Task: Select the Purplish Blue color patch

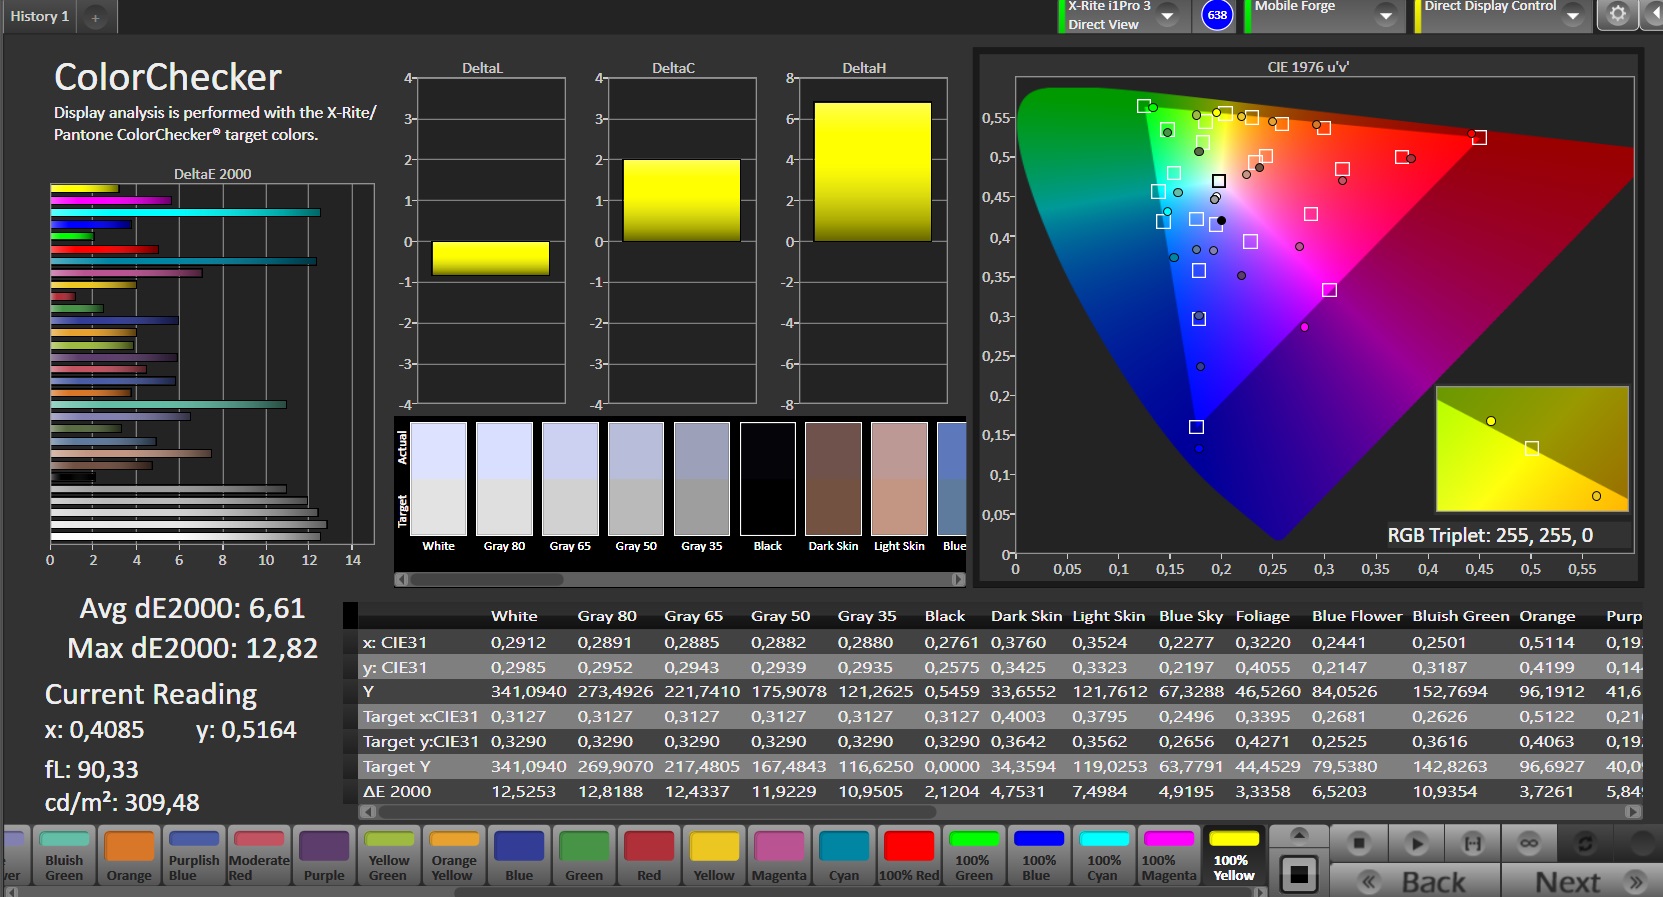Action: click(x=194, y=856)
